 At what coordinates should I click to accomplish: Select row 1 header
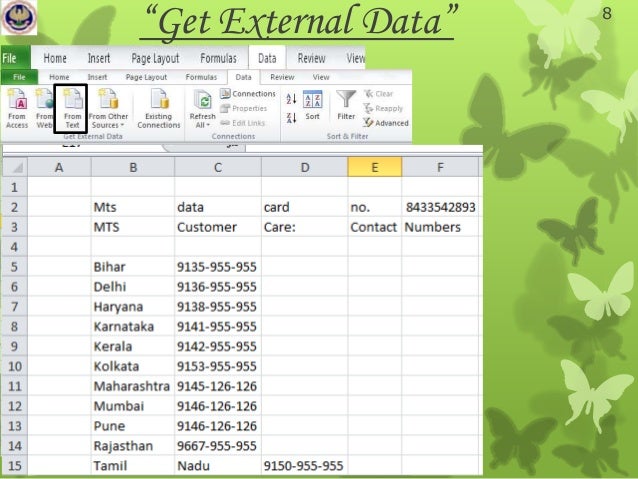click(x=15, y=187)
